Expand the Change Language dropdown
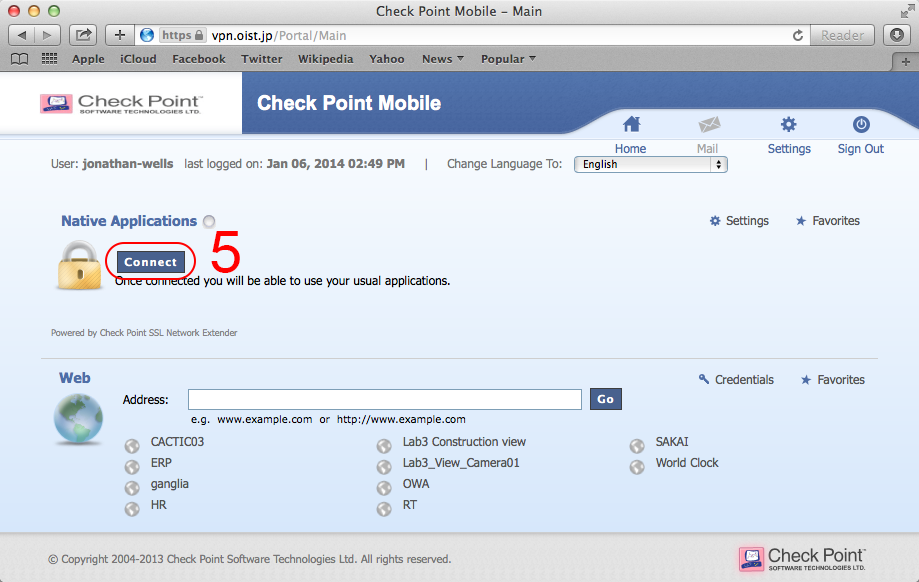The width and height of the screenshot is (919, 582). pos(650,164)
